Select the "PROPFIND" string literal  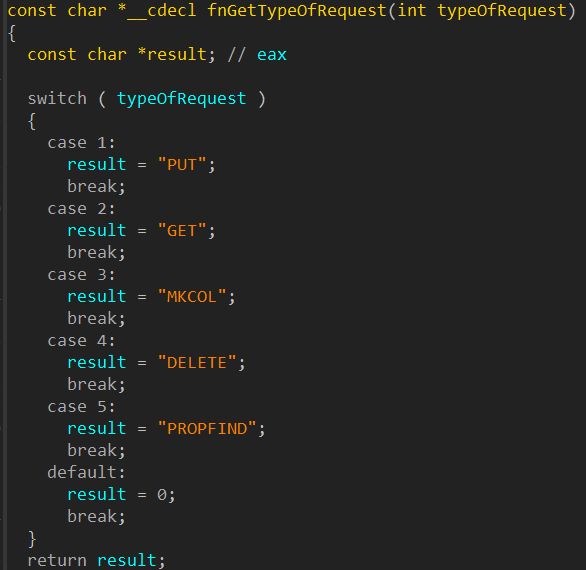pyautogui.click(x=207, y=429)
